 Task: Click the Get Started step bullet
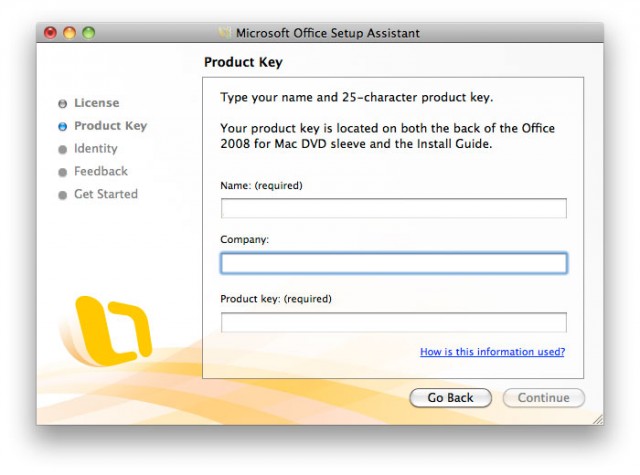(x=62, y=195)
